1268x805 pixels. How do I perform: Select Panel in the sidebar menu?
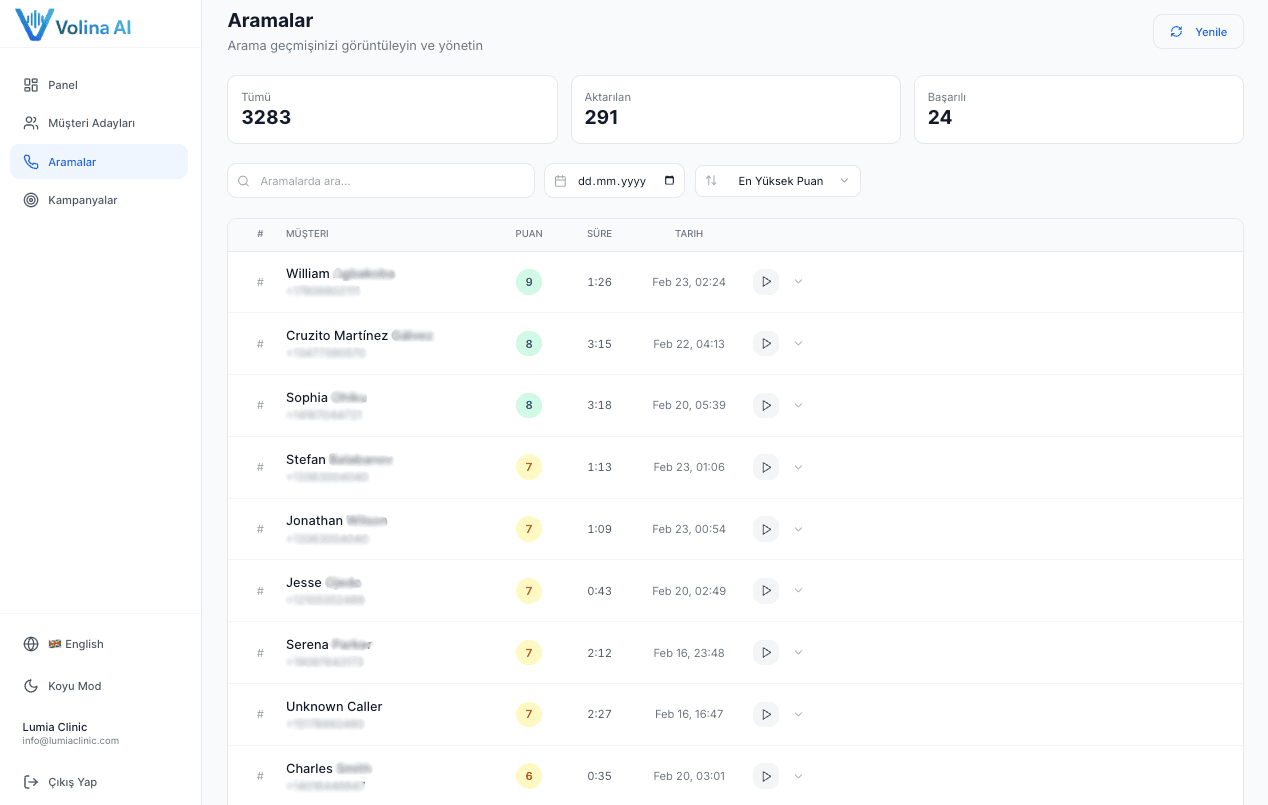click(62, 85)
